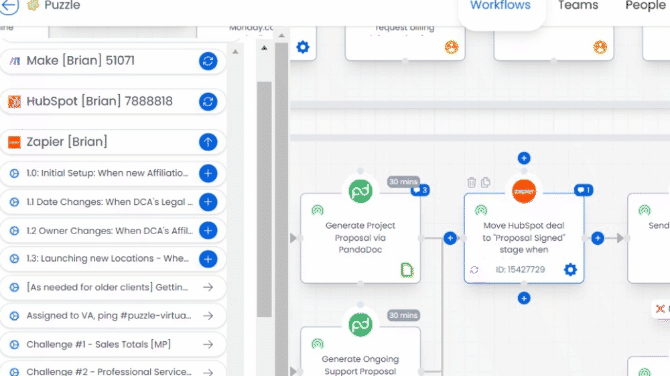
Task: Open comment badge showing 1 on Zapier step
Action: 584,190
